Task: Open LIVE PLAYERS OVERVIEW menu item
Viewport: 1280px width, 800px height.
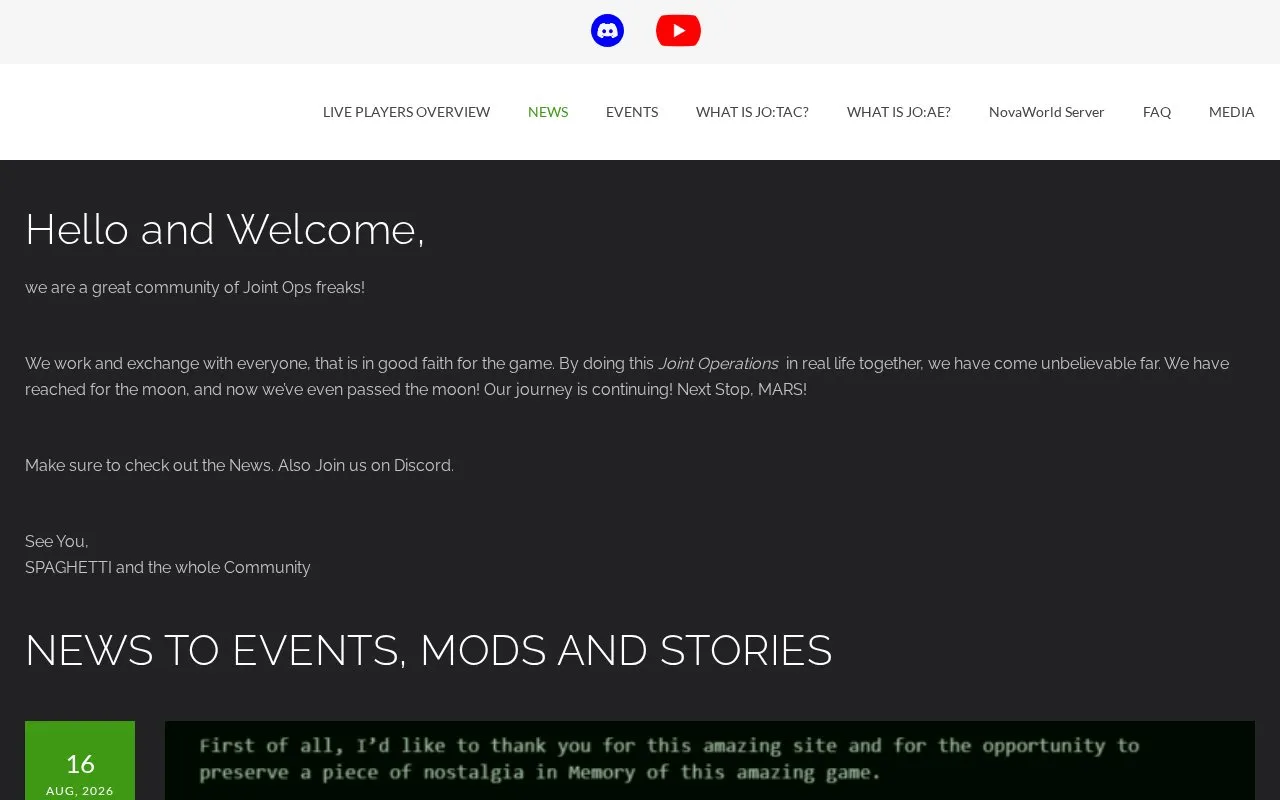Action: coord(406,112)
